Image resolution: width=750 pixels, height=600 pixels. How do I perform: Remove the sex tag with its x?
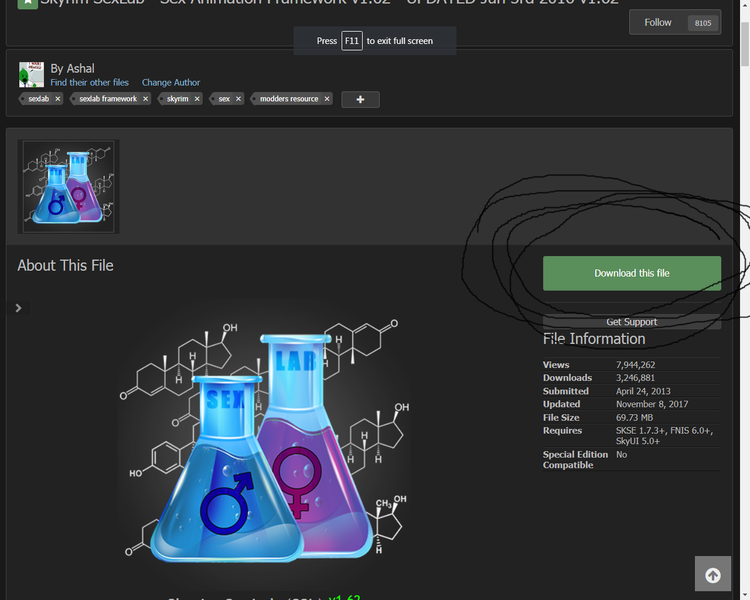tap(238, 99)
